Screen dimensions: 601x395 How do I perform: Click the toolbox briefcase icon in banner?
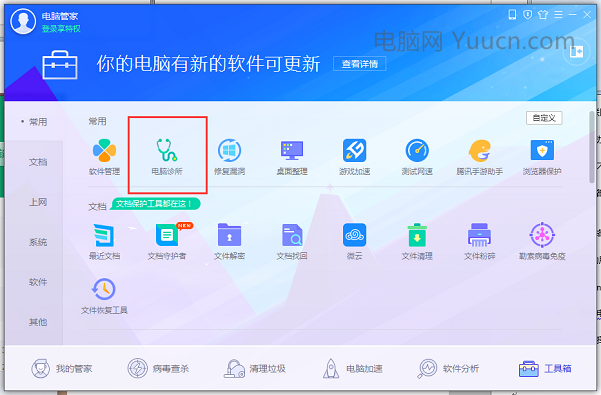tap(60, 65)
